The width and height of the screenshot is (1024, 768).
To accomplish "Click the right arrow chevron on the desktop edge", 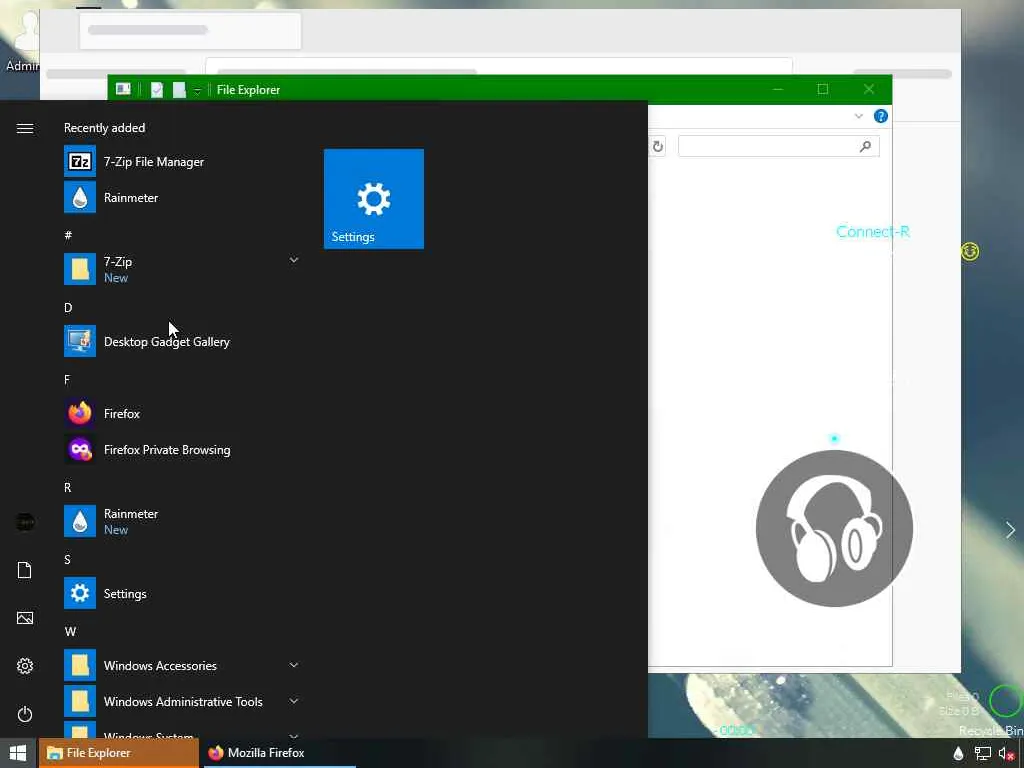I will click(1010, 530).
